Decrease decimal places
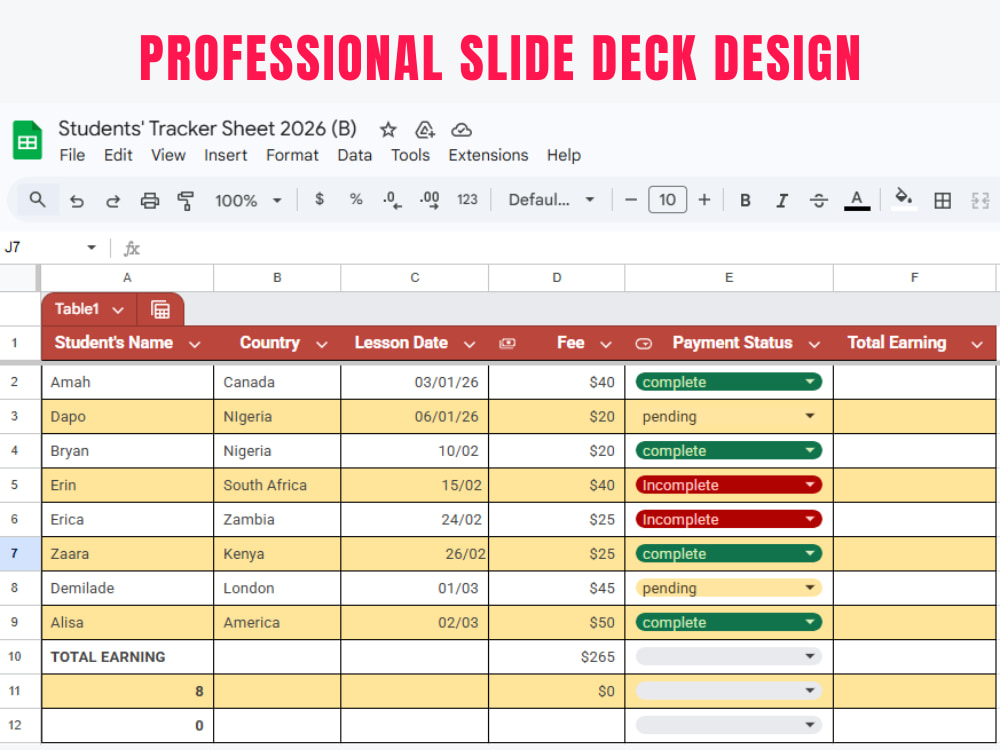Viewport: 1000px width, 750px height. point(392,200)
